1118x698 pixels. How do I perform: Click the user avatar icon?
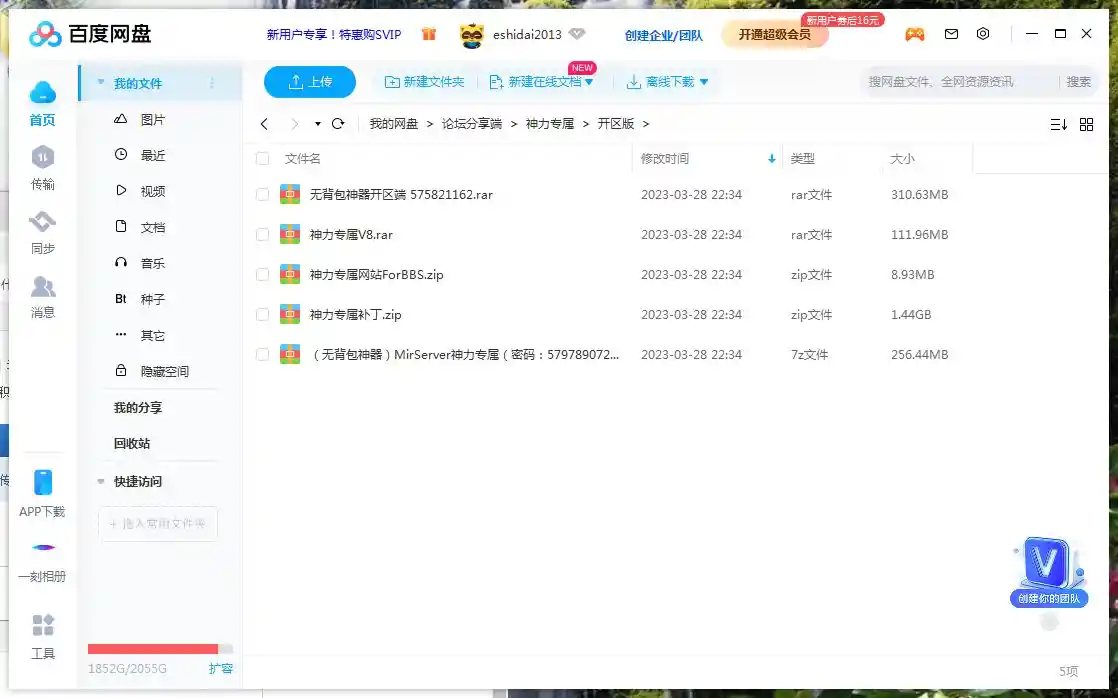click(471, 35)
